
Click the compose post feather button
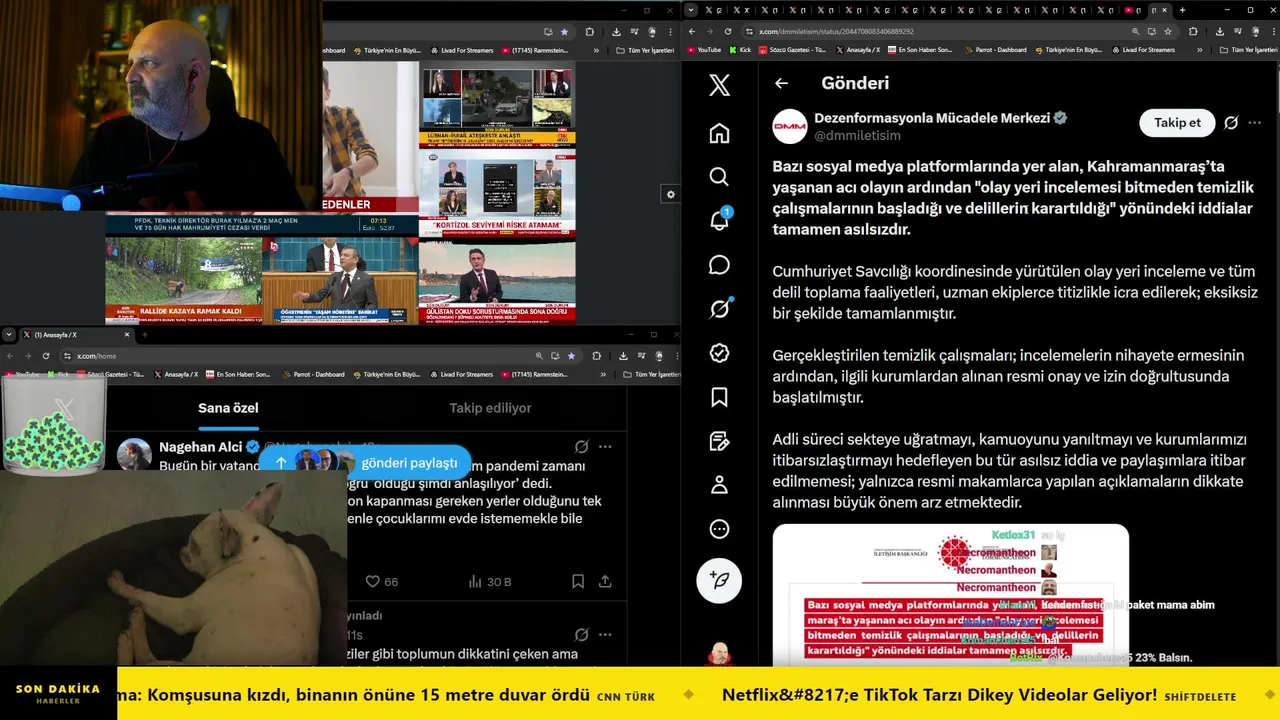click(719, 579)
